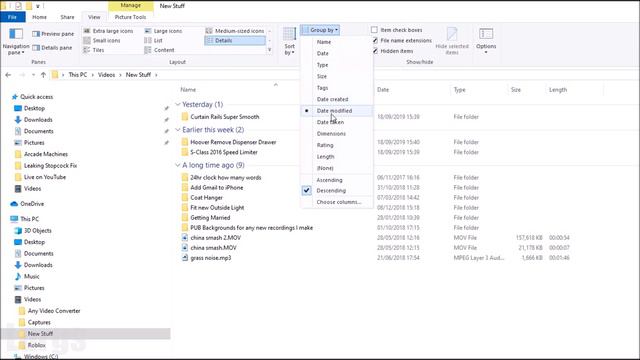Image resolution: width=640 pixels, height=360 pixels.
Task: Go up one folder level
Action: pos(43,75)
